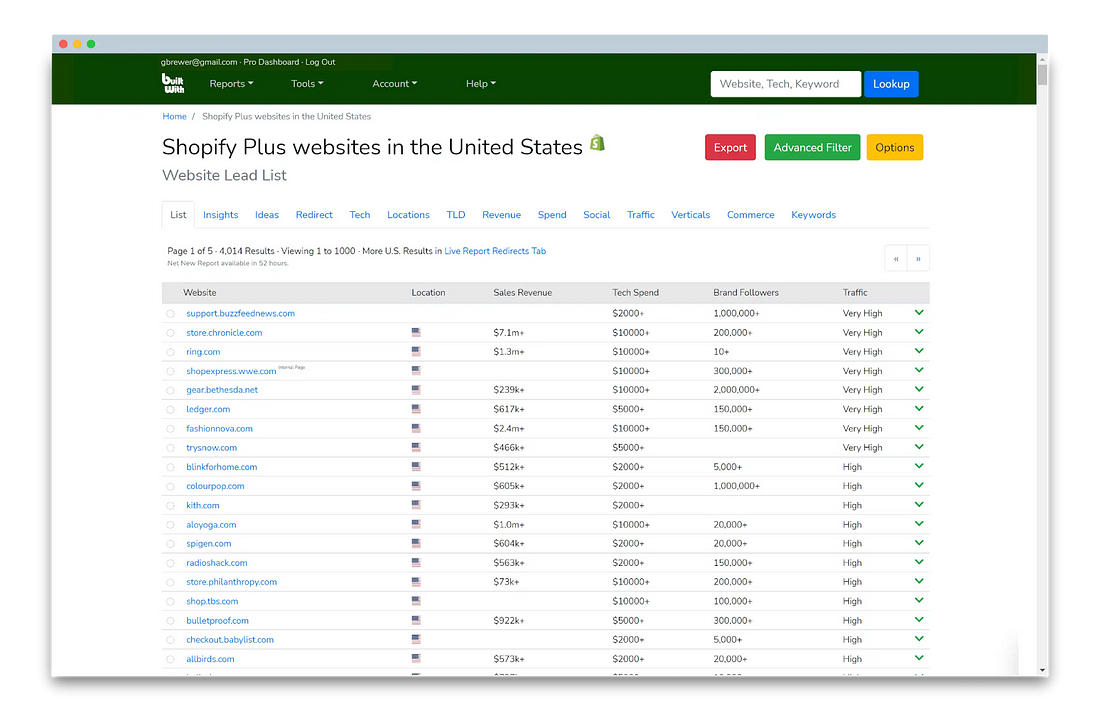Click US flag icon for store.chronicle.com
The image size is (1100, 711).
click(x=416, y=332)
